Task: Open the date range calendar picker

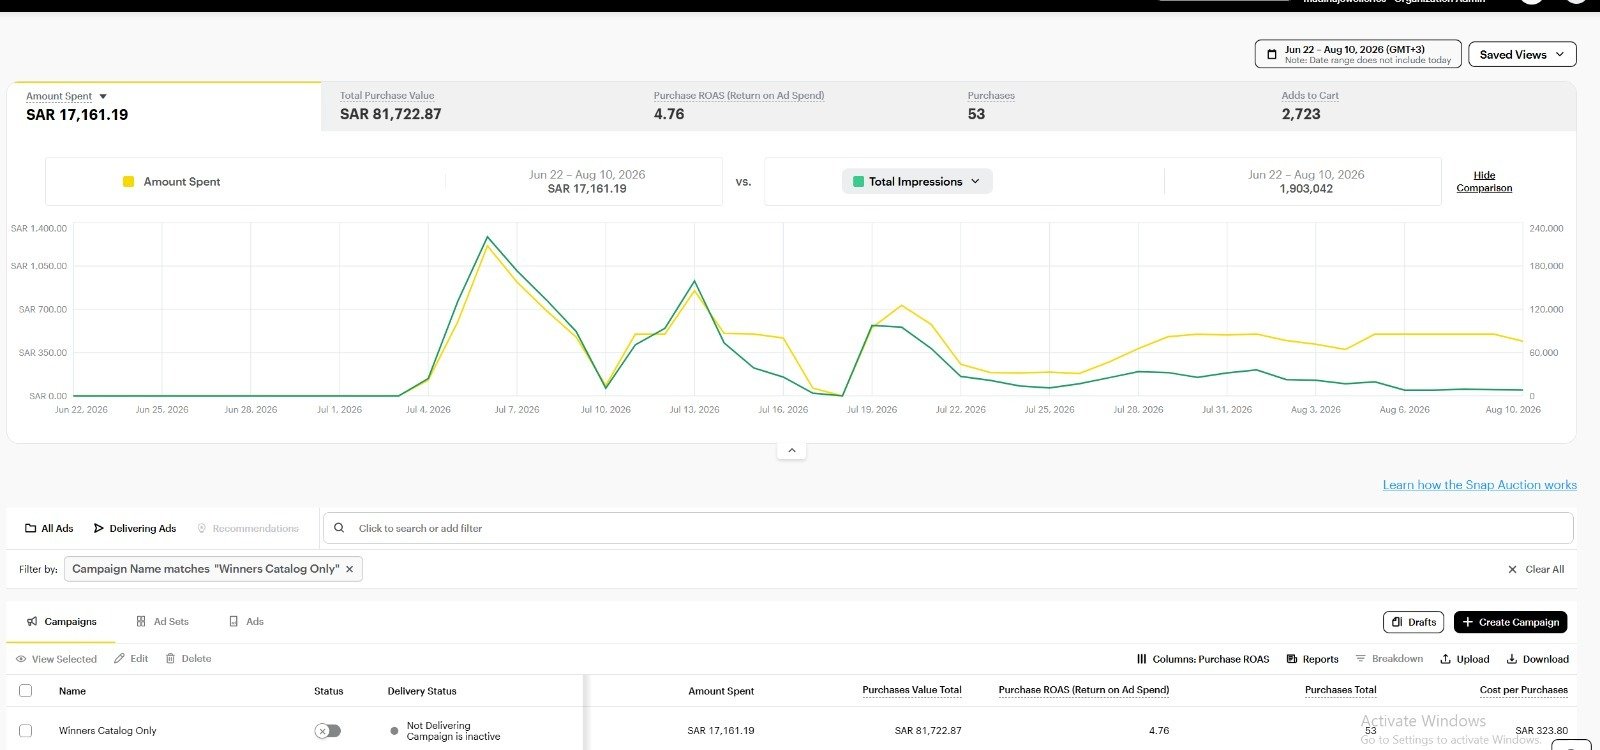Action: click(1357, 54)
